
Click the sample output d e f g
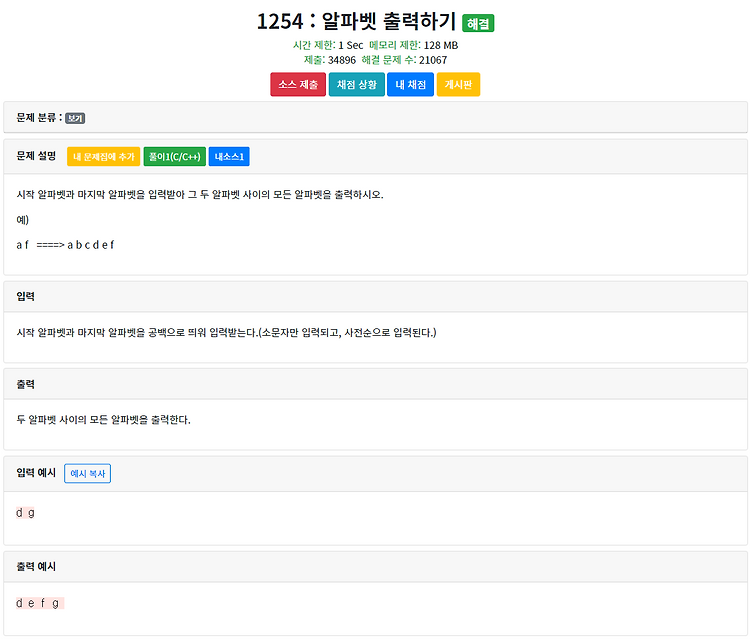[40, 603]
